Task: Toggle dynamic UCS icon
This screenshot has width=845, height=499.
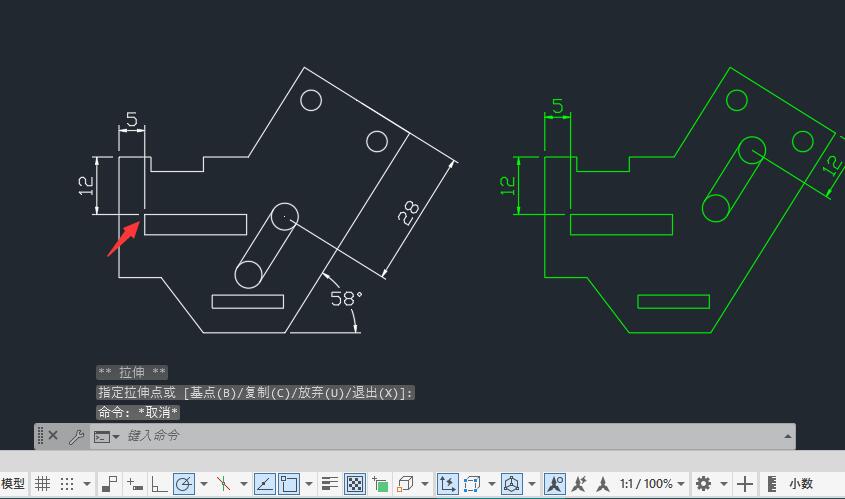Action: (447, 484)
